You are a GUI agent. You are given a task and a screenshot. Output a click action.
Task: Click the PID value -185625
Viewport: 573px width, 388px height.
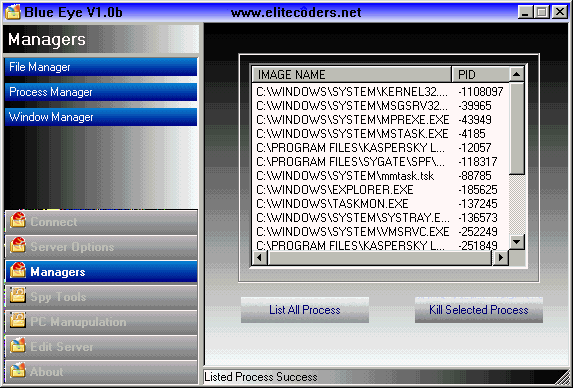[478, 190]
